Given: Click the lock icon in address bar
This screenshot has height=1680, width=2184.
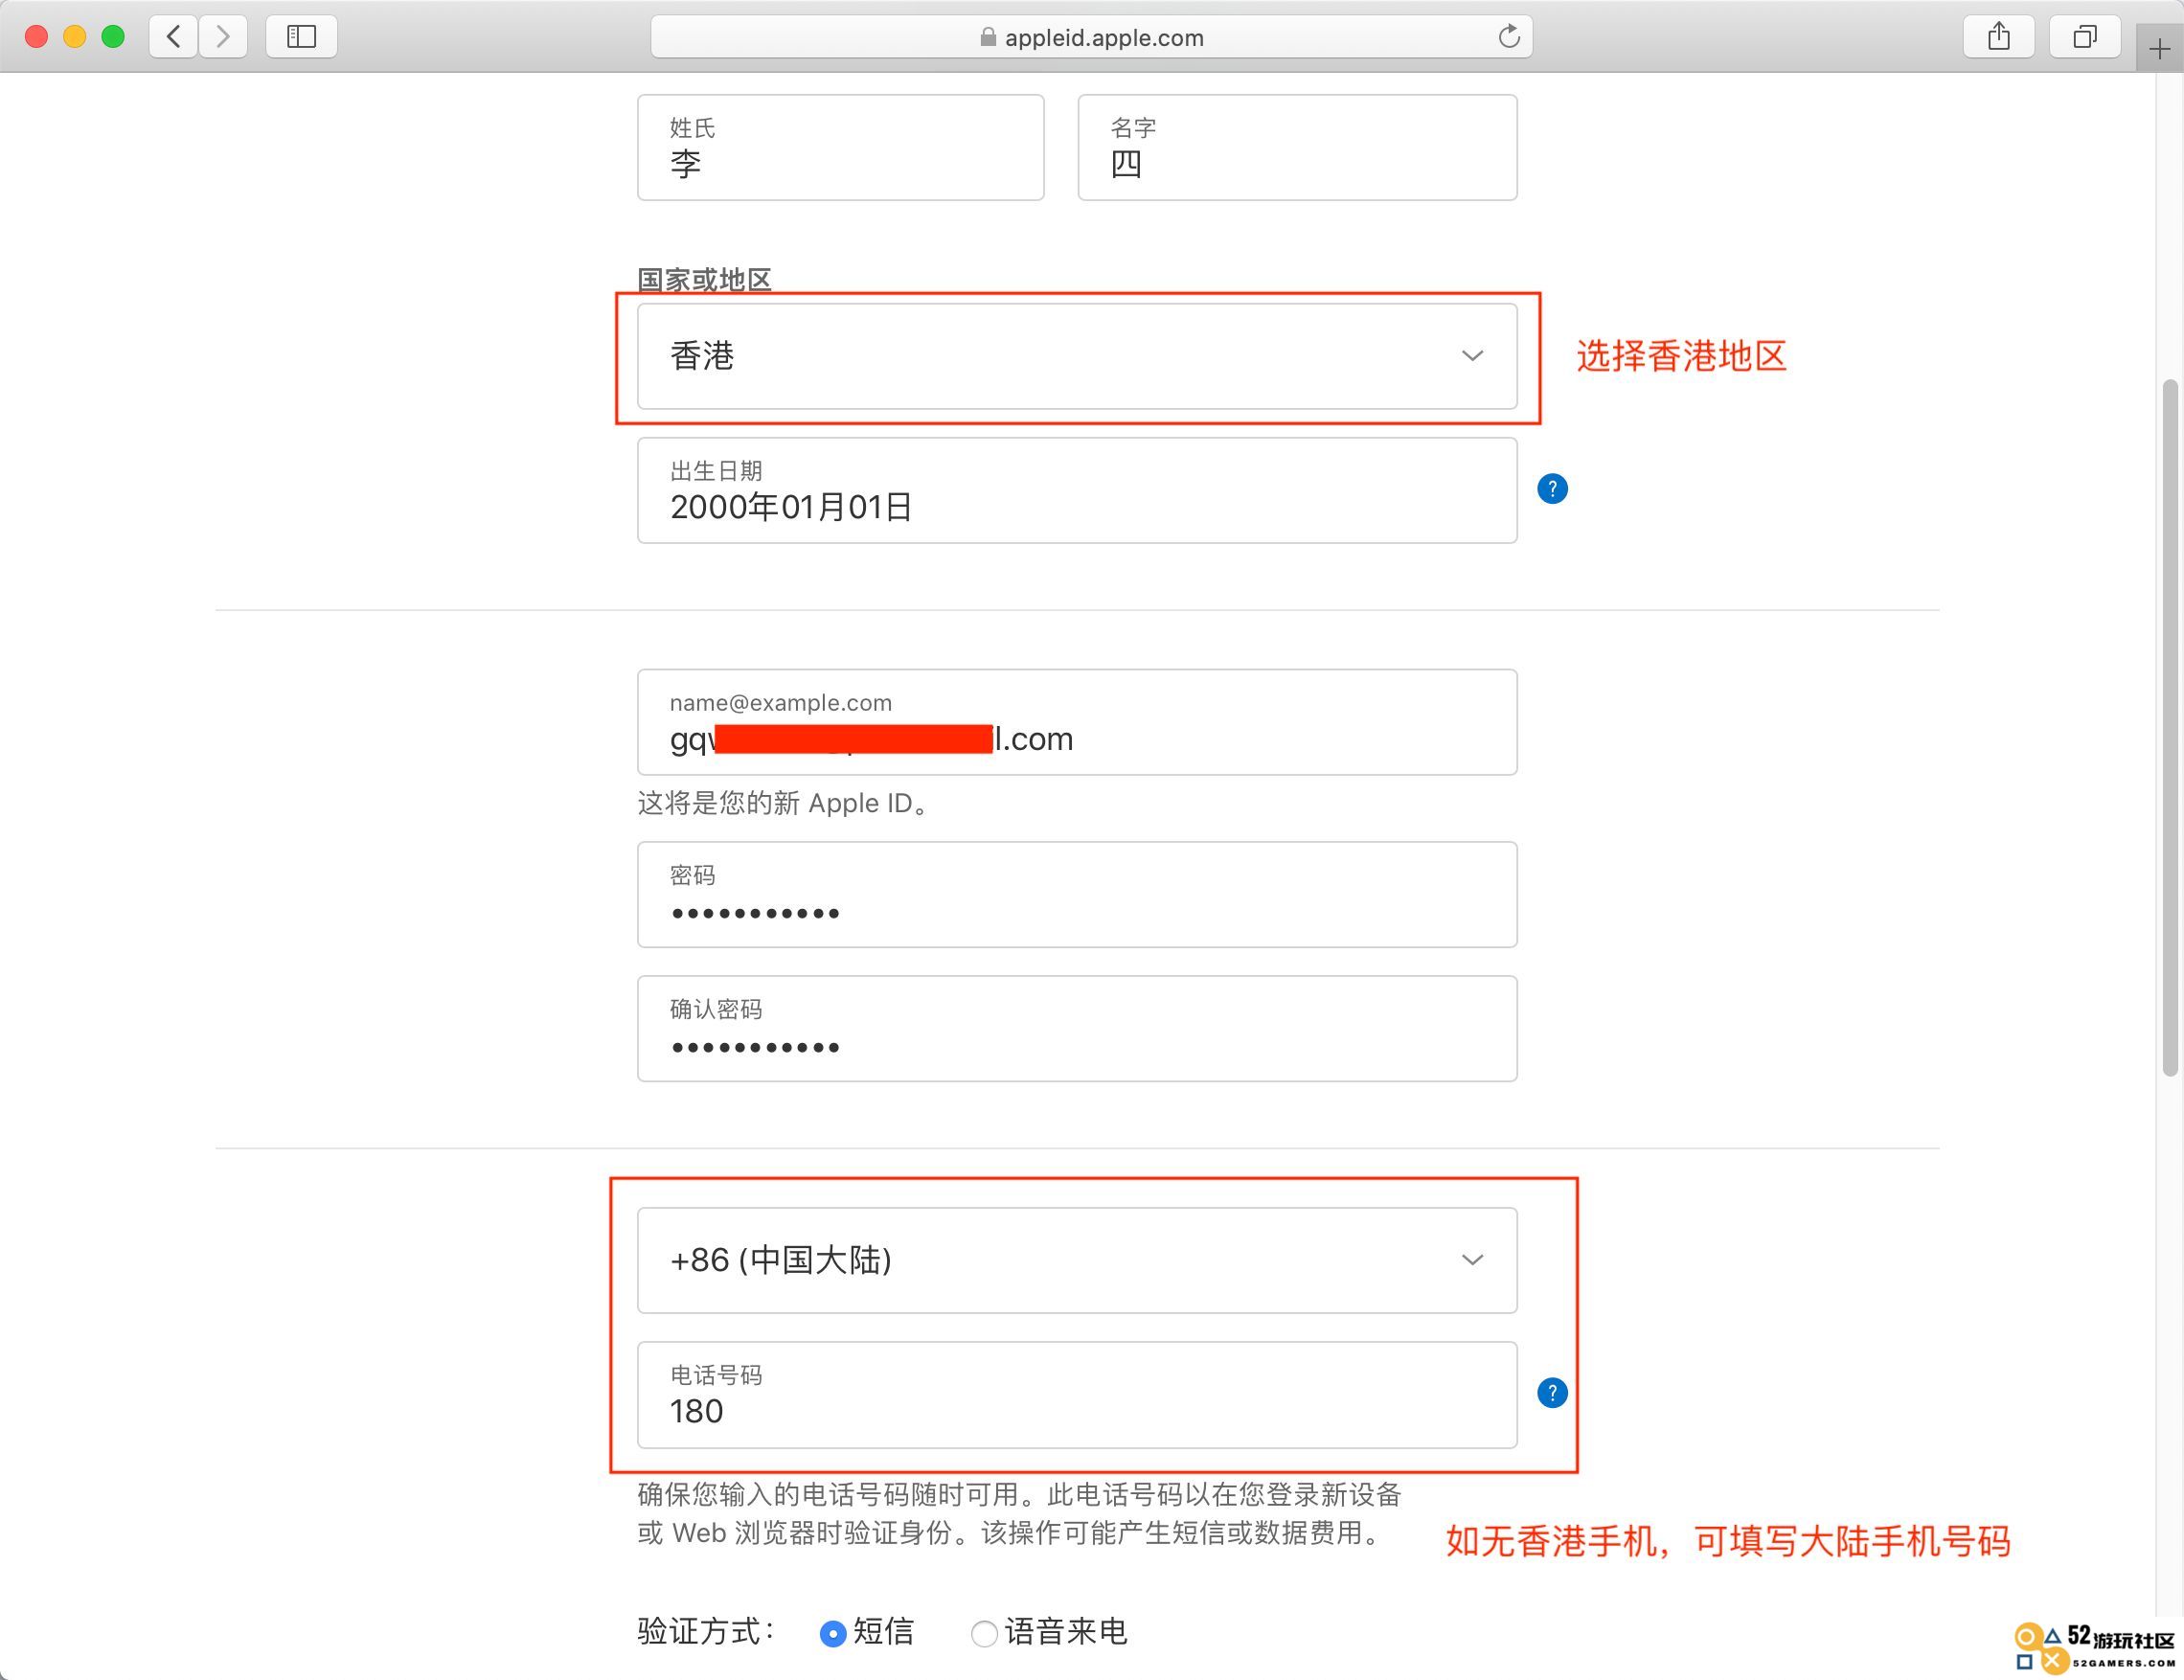Looking at the screenshot, I should click(988, 37).
